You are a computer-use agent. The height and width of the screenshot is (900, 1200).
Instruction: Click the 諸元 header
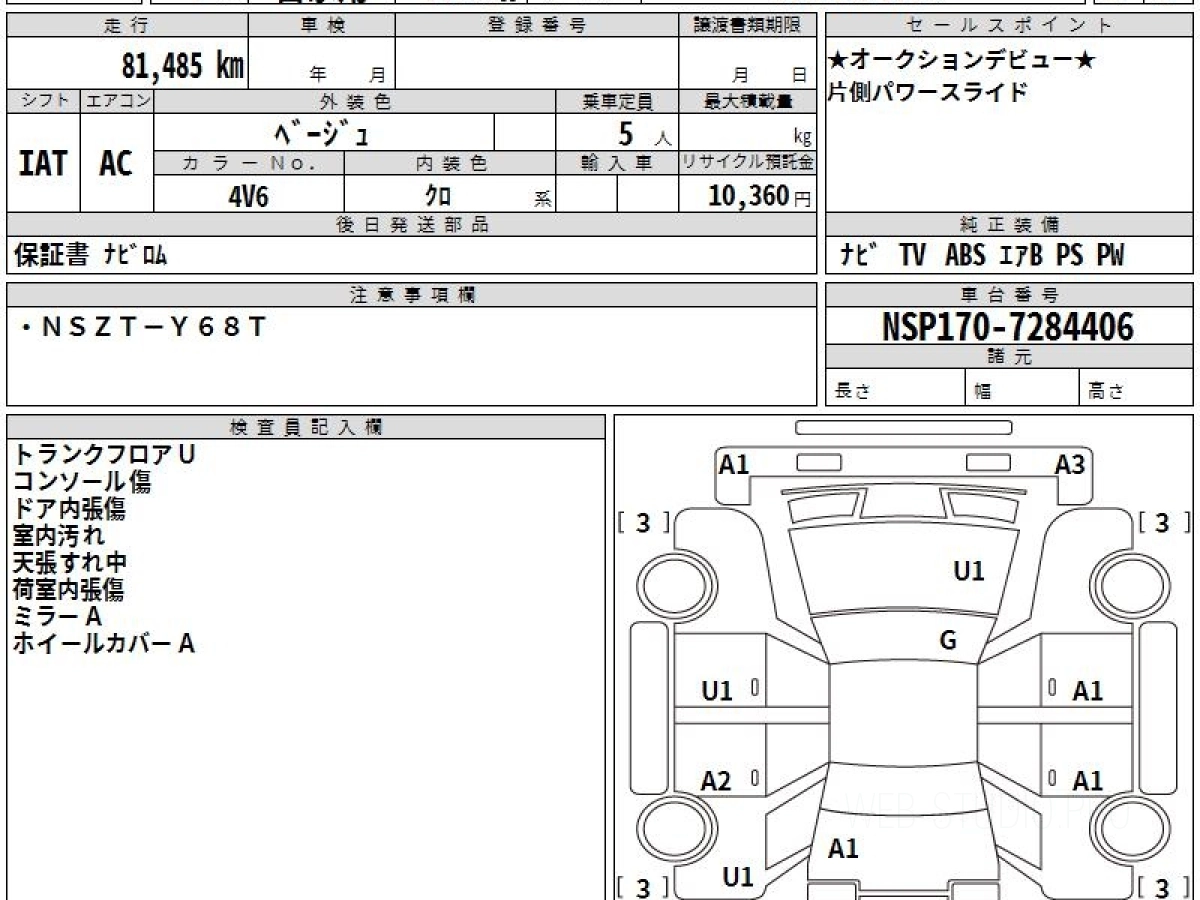pyautogui.click(x=1010, y=357)
